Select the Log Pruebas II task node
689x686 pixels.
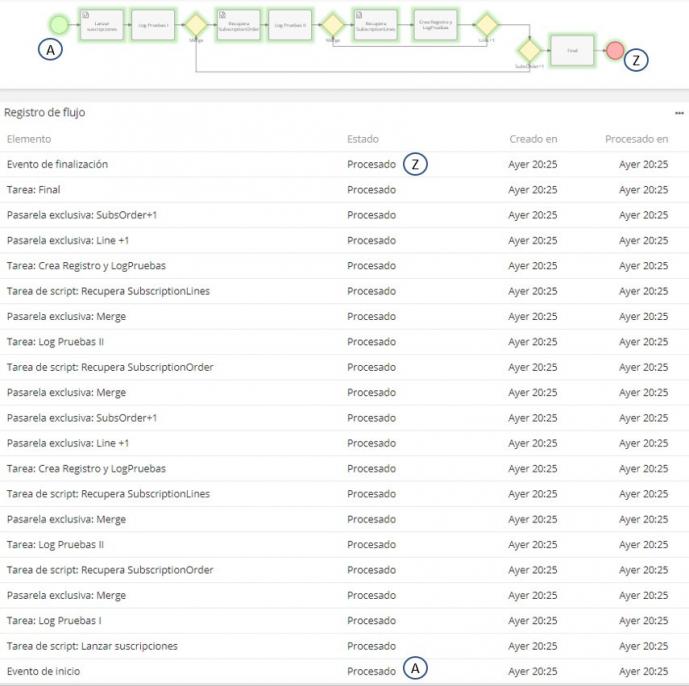point(290,25)
